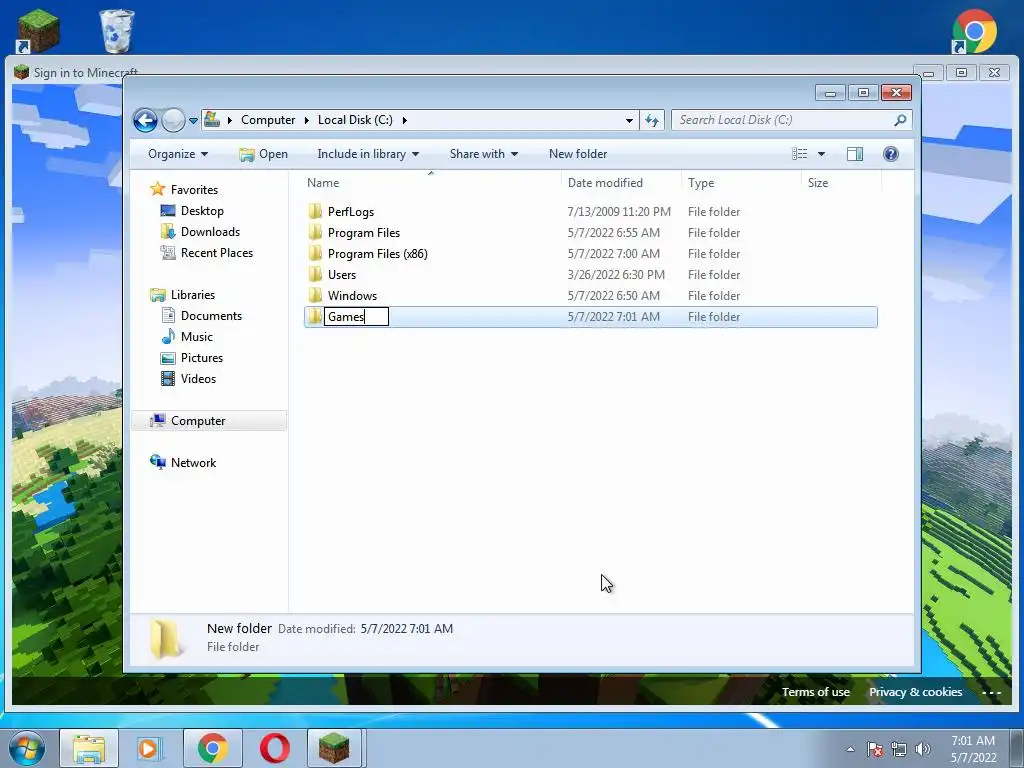This screenshot has height=768, width=1024.
Task: Open Action Center flag icon
Action: [x=875, y=749]
